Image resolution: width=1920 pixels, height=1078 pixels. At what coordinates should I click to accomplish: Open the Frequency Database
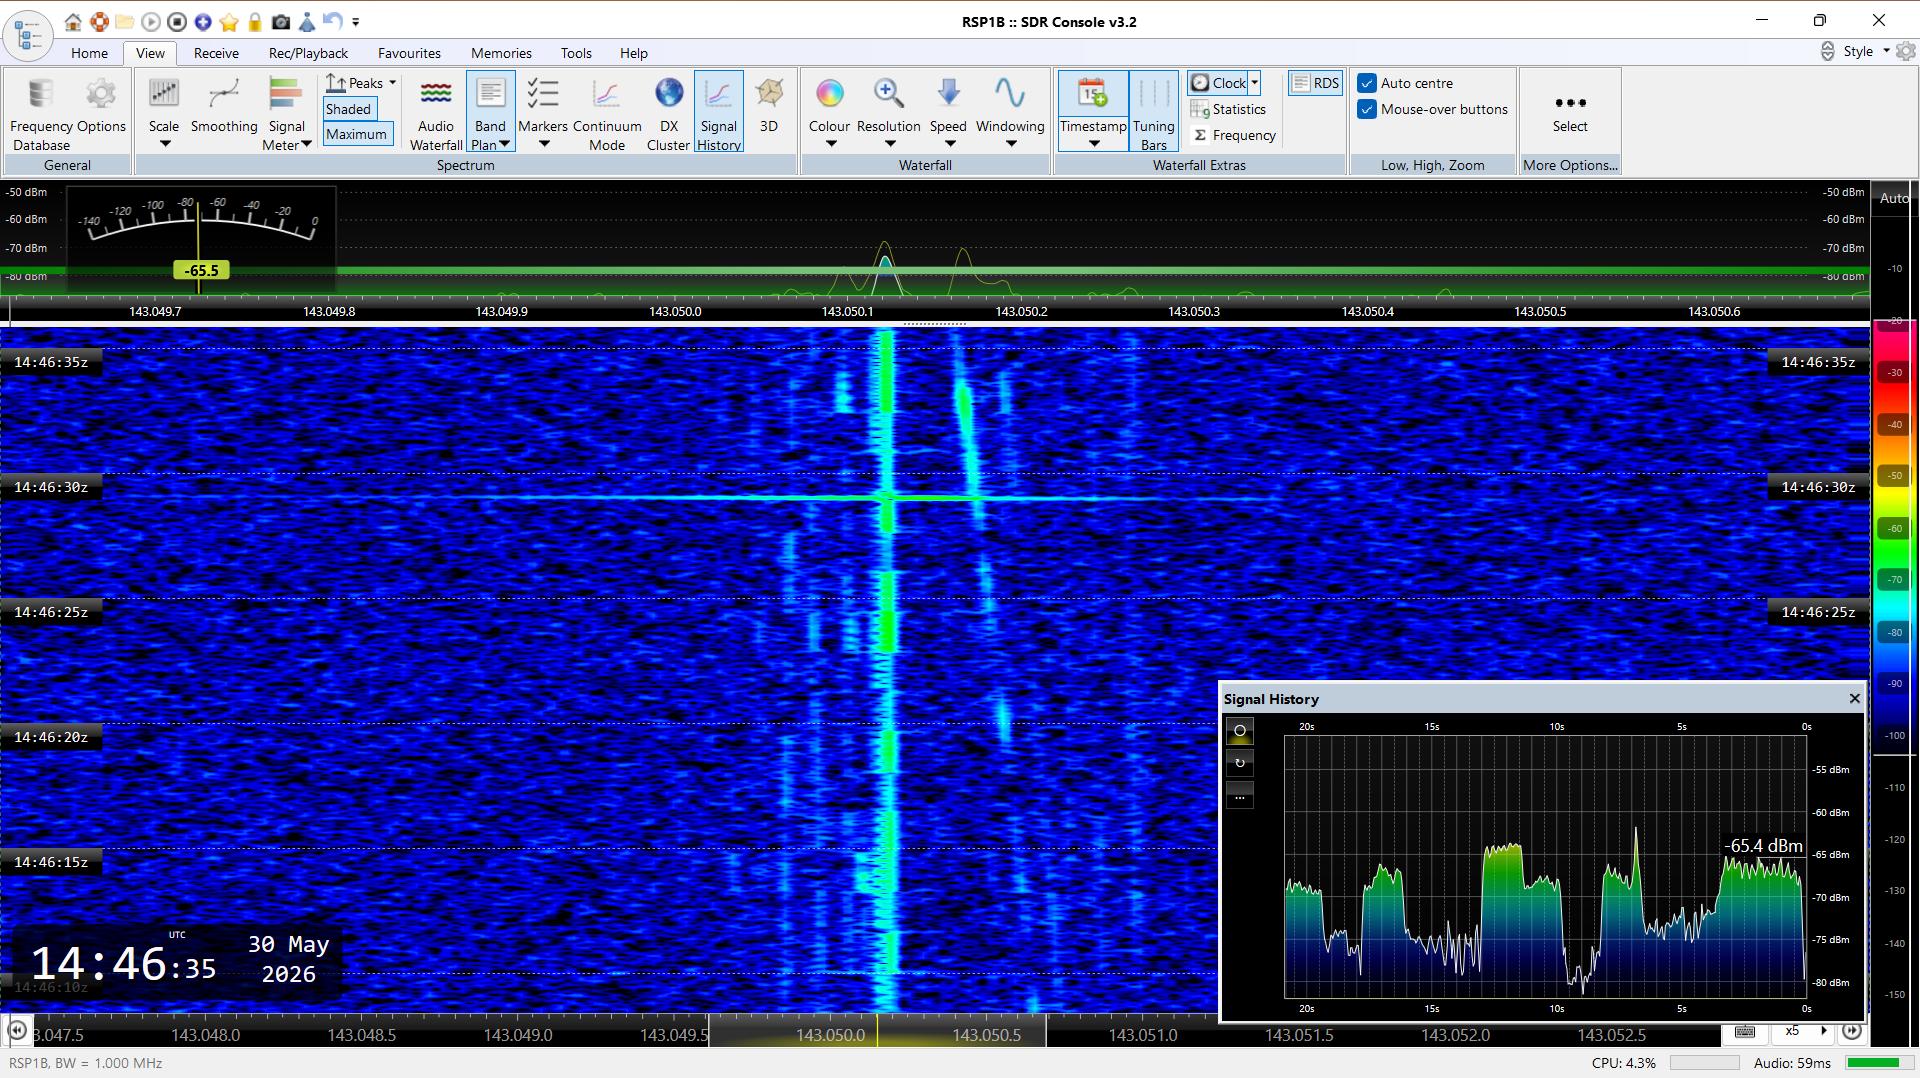tap(41, 113)
